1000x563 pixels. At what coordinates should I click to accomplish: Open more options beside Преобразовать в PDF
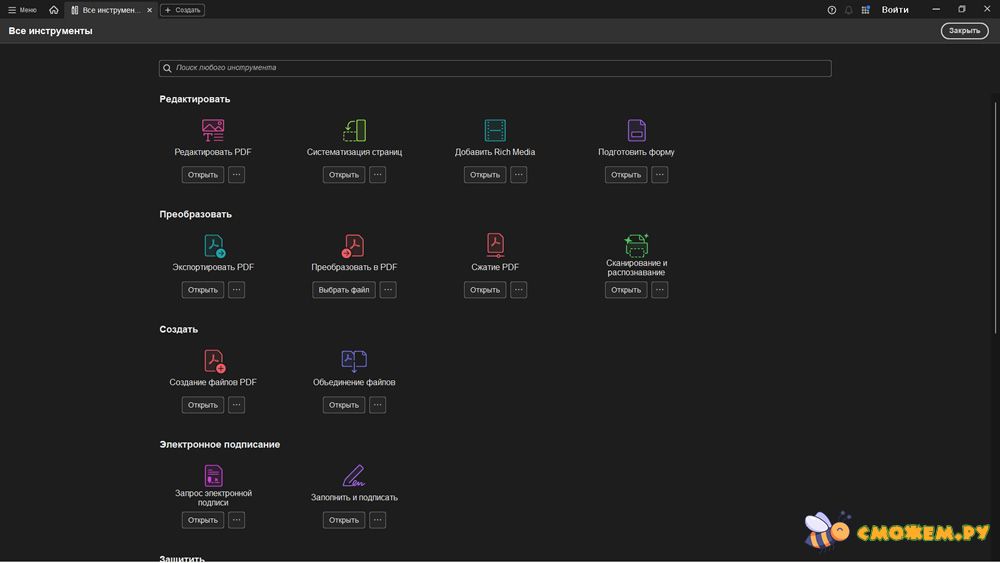388,290
